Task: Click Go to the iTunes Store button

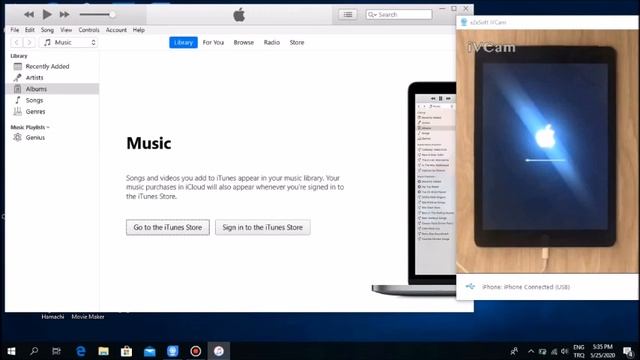Action: [168, 227]
